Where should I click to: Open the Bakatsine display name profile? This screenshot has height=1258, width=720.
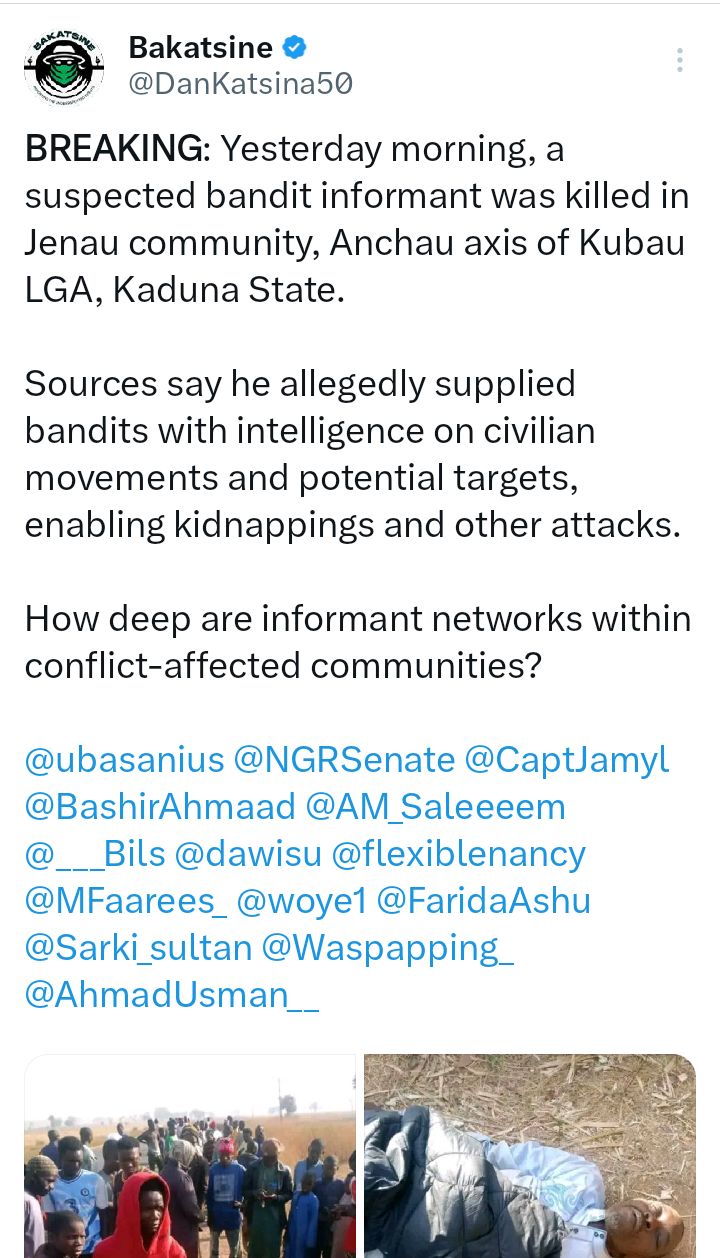pyautogui.click(x=200, y=47)
